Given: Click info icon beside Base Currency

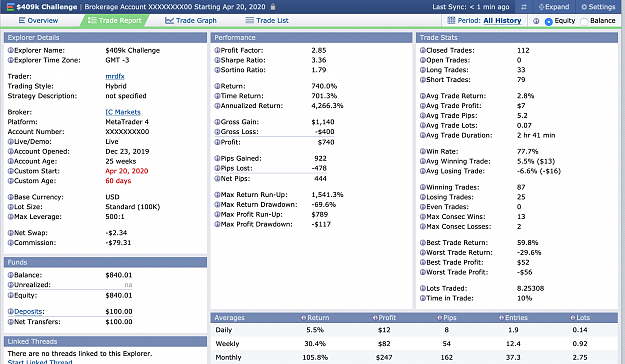Looking at the screenshot, I should 11,197.
